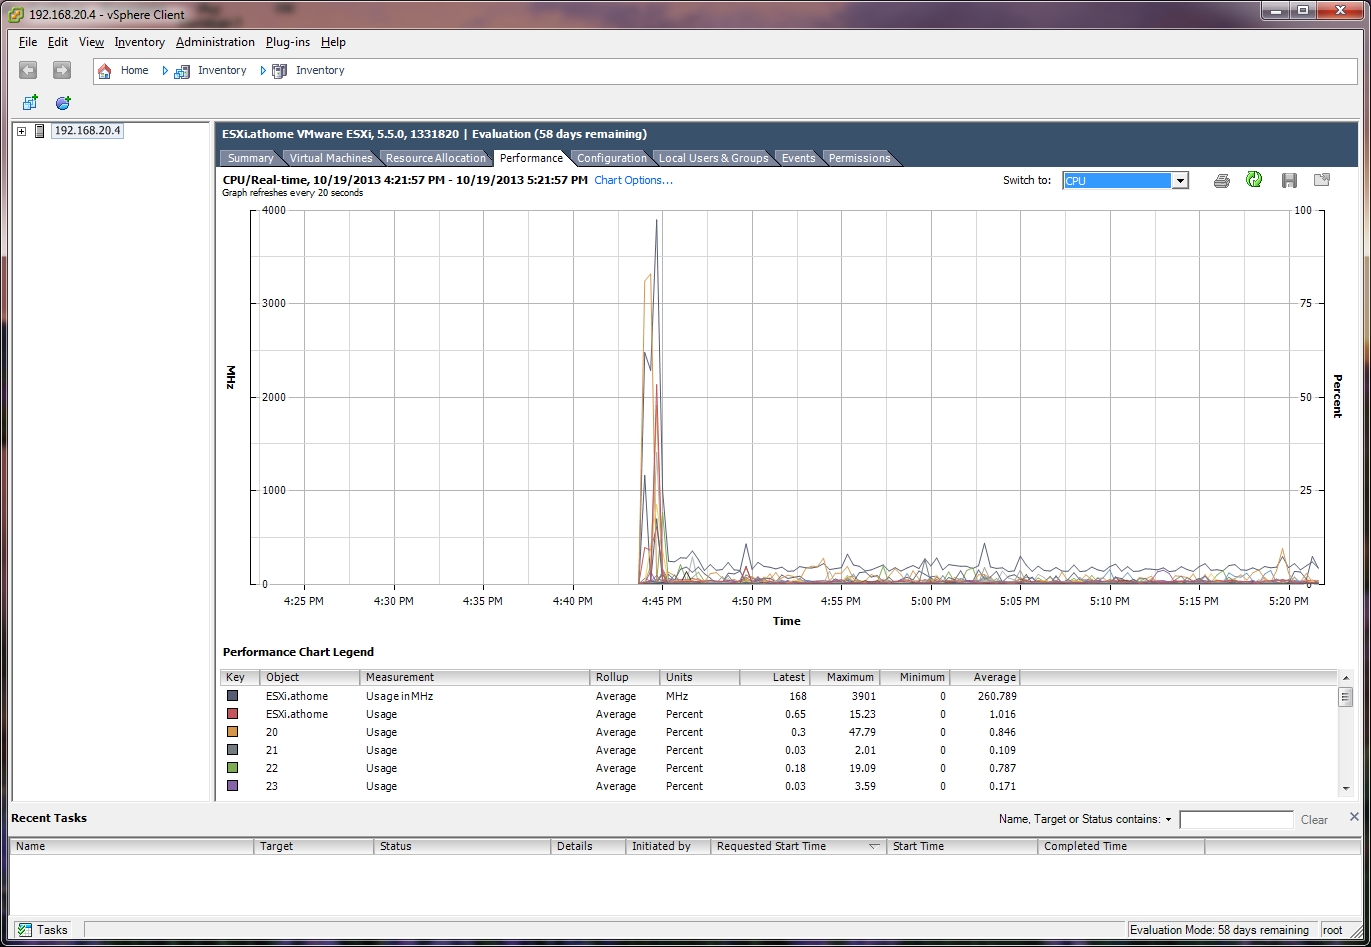The image size is (1371, 947).
Task: Sort tasks by Status column header
Action: [462, 846]
